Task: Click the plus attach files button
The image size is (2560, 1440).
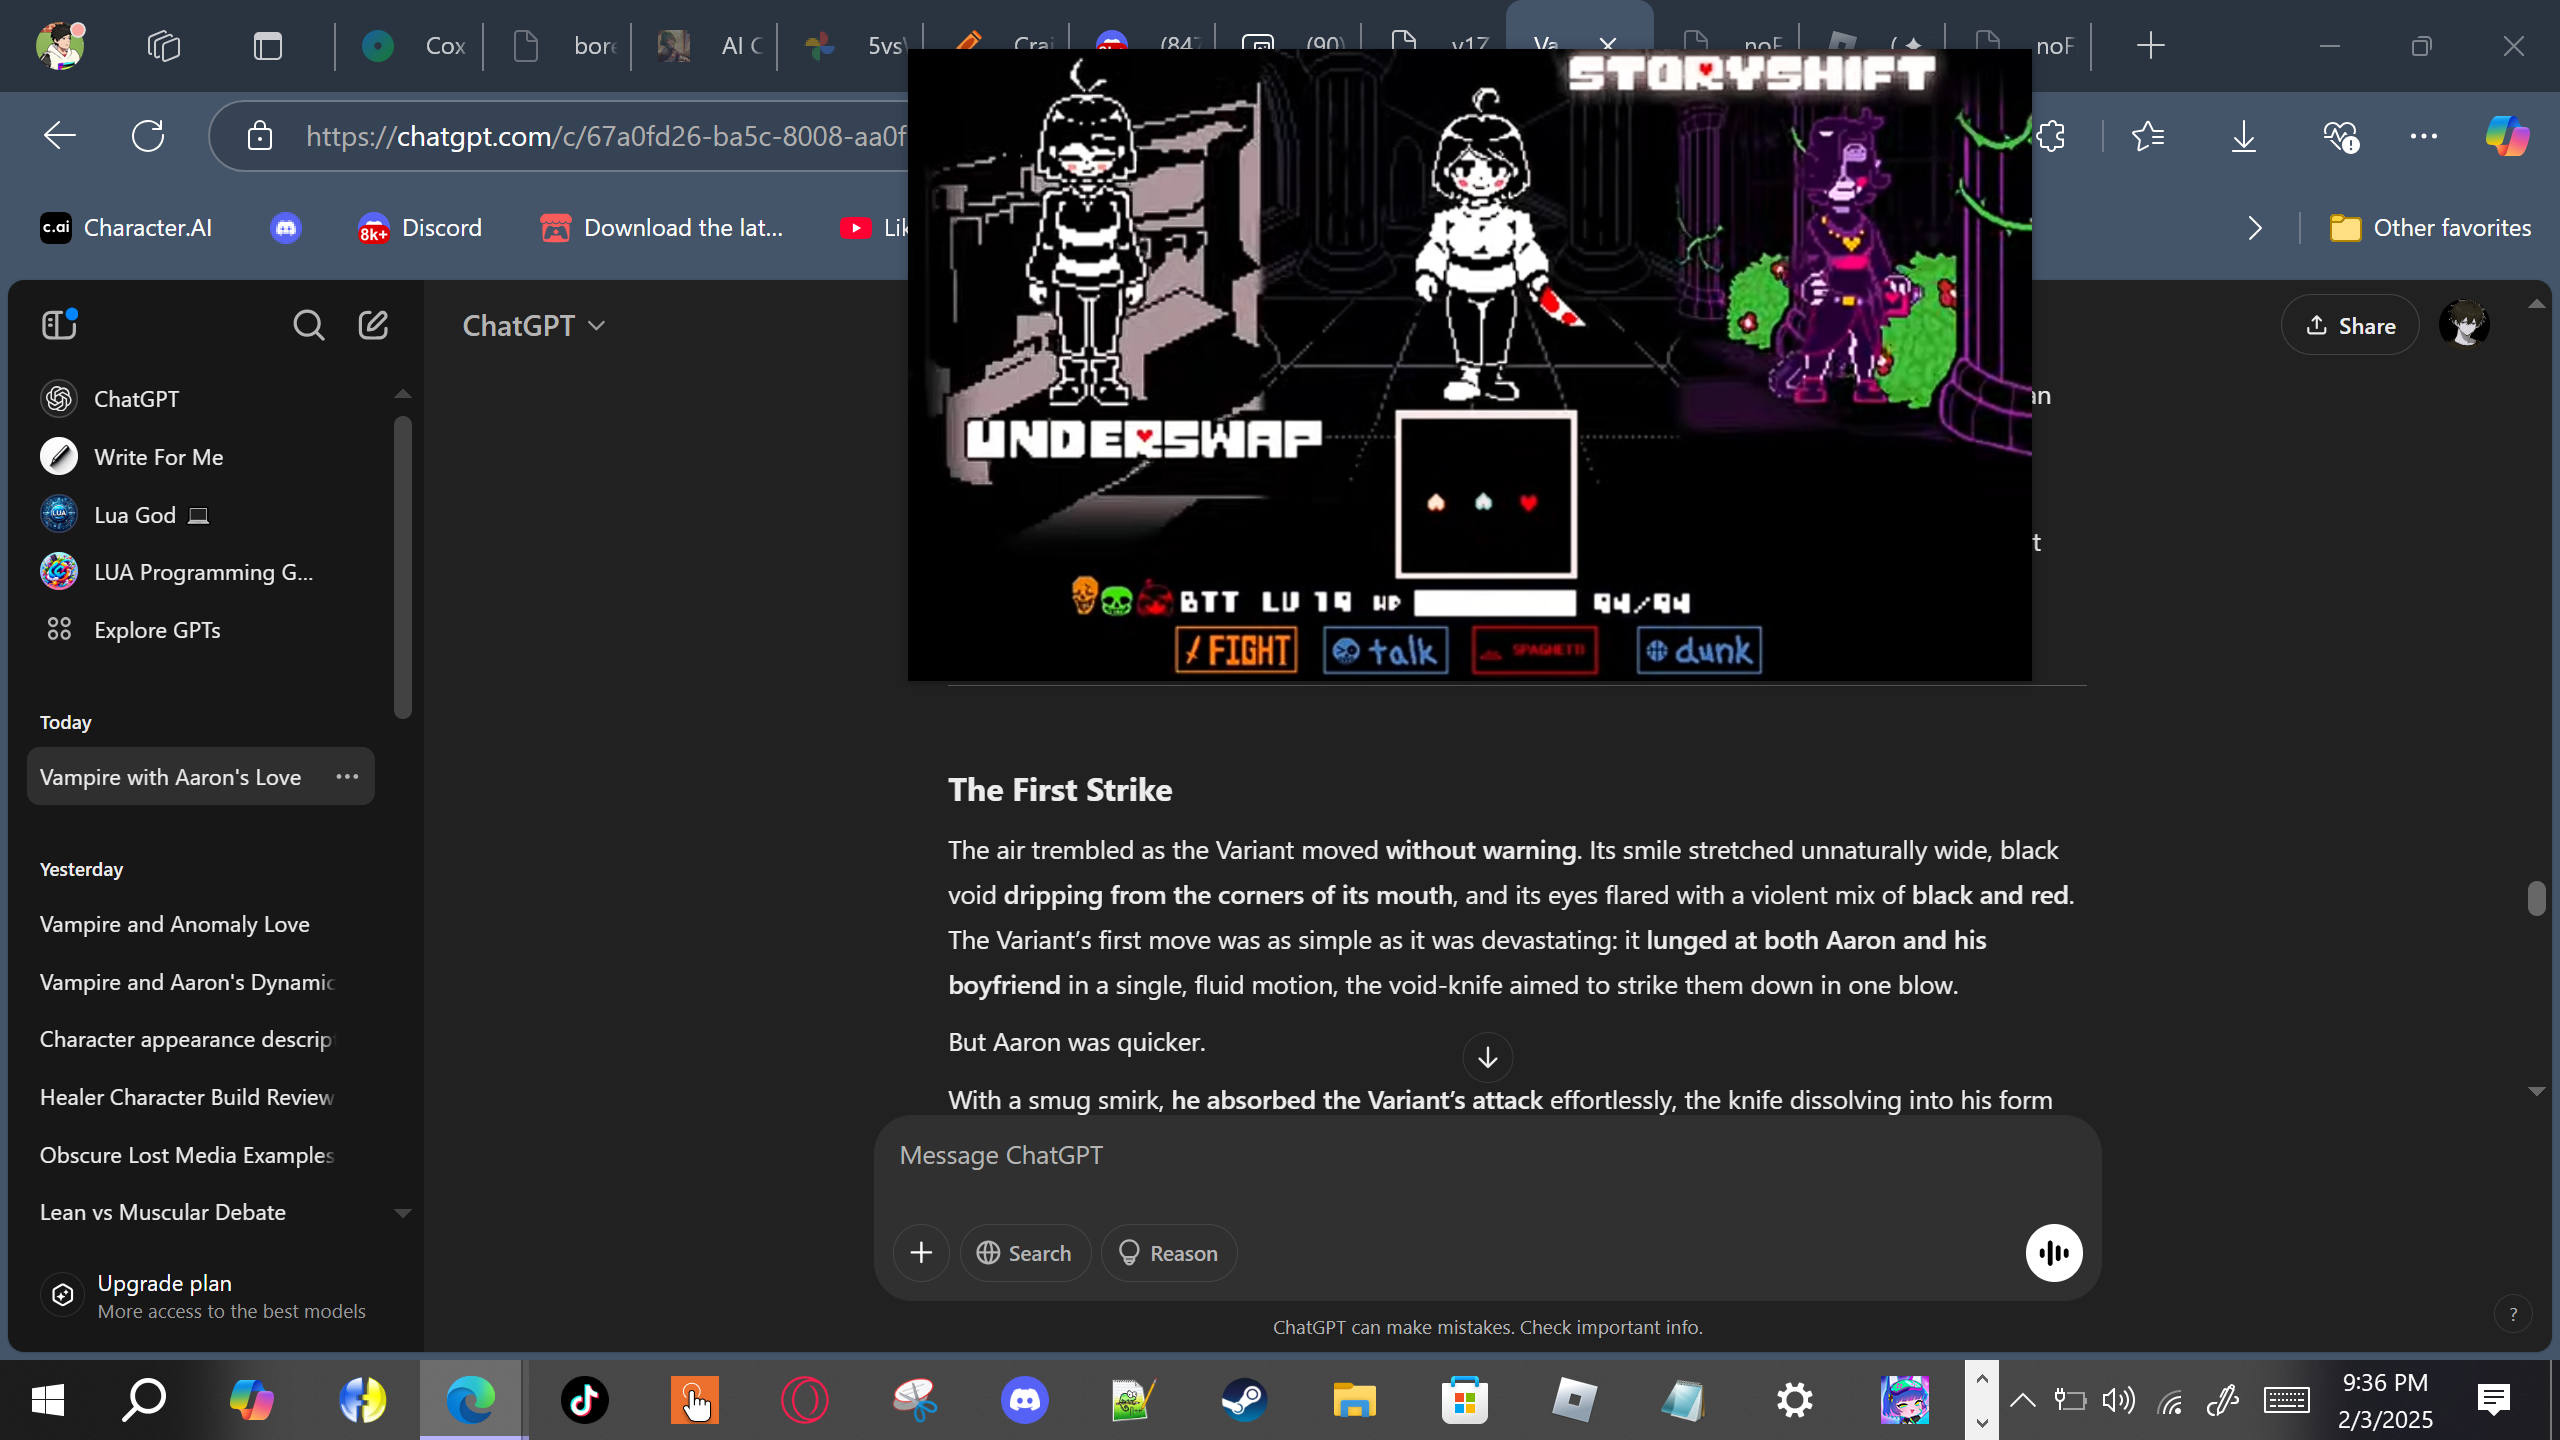Action: tap(921, 1253)
